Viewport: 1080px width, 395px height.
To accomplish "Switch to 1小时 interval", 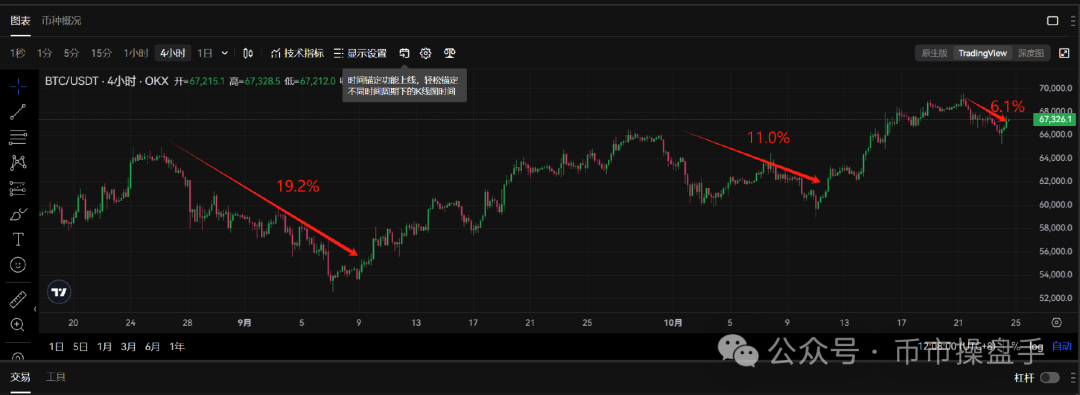I will click(136, 53).
